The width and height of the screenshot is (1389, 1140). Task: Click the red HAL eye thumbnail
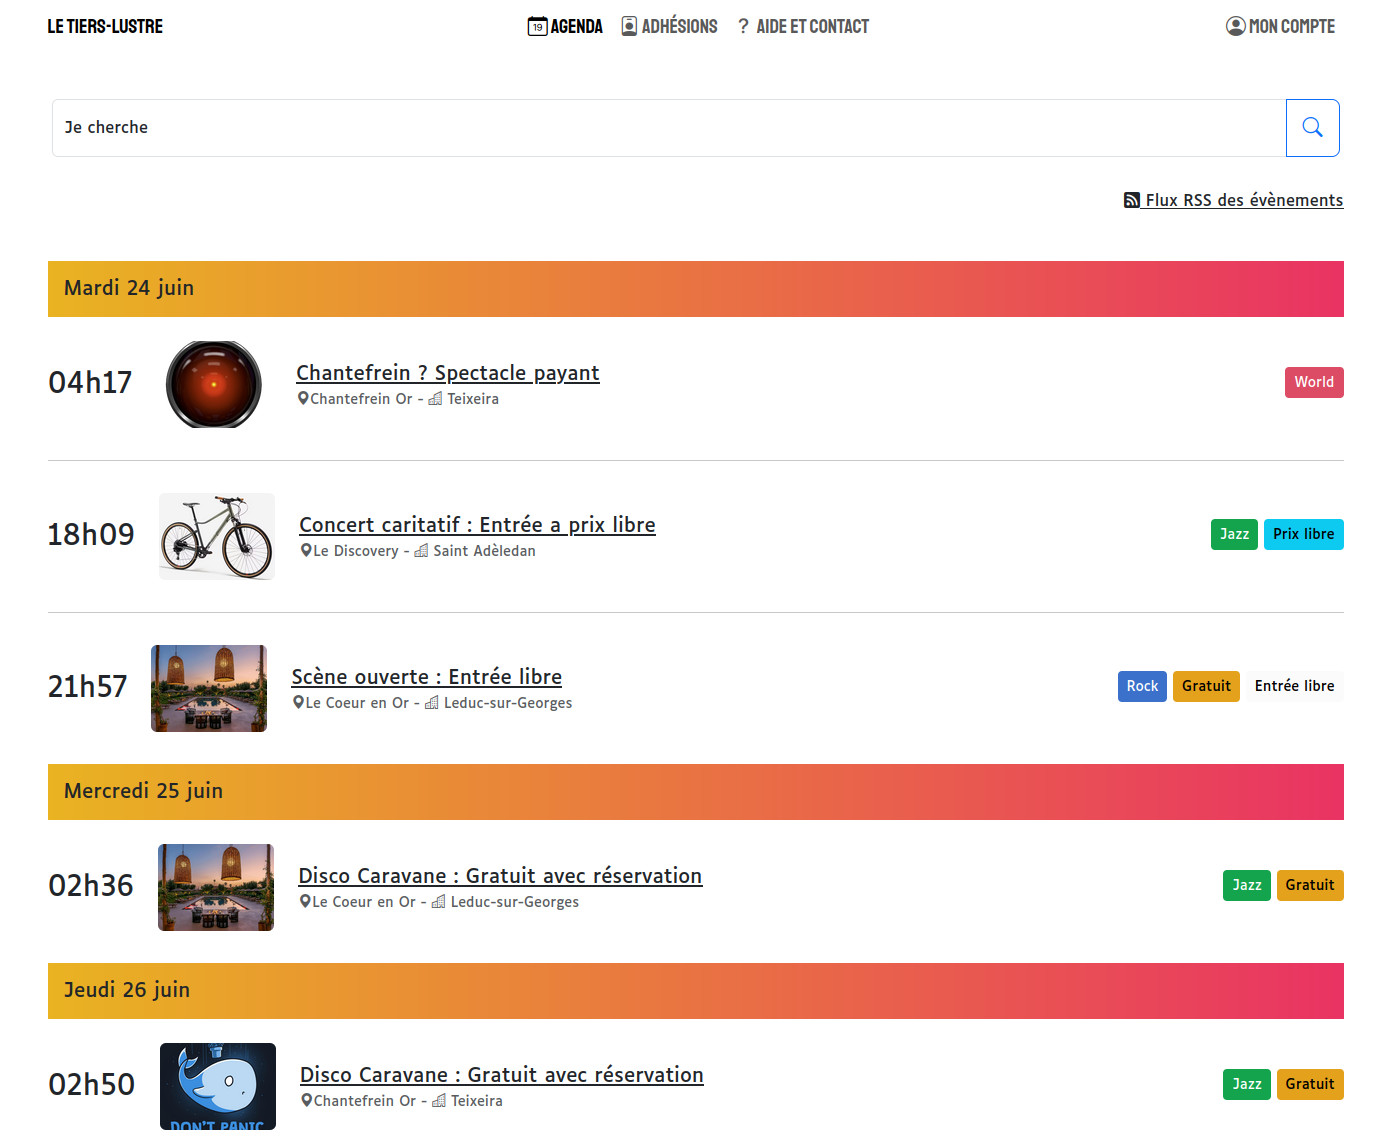[214, 384]
